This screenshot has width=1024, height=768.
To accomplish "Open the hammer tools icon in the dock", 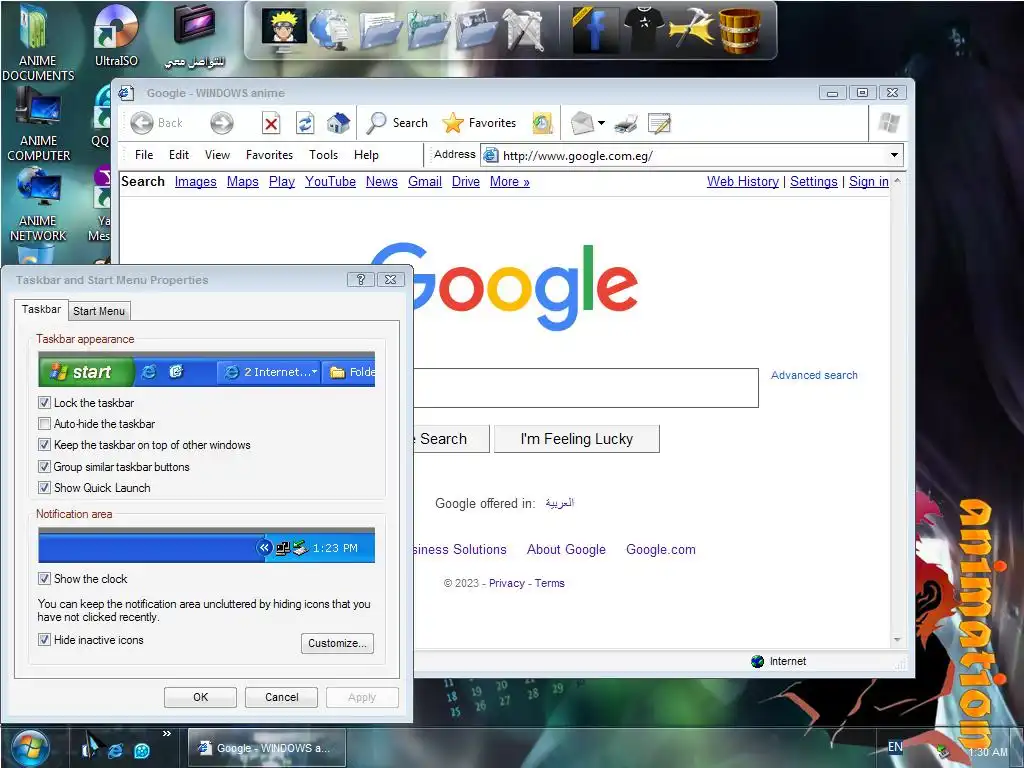I will [x=692, y=30].
